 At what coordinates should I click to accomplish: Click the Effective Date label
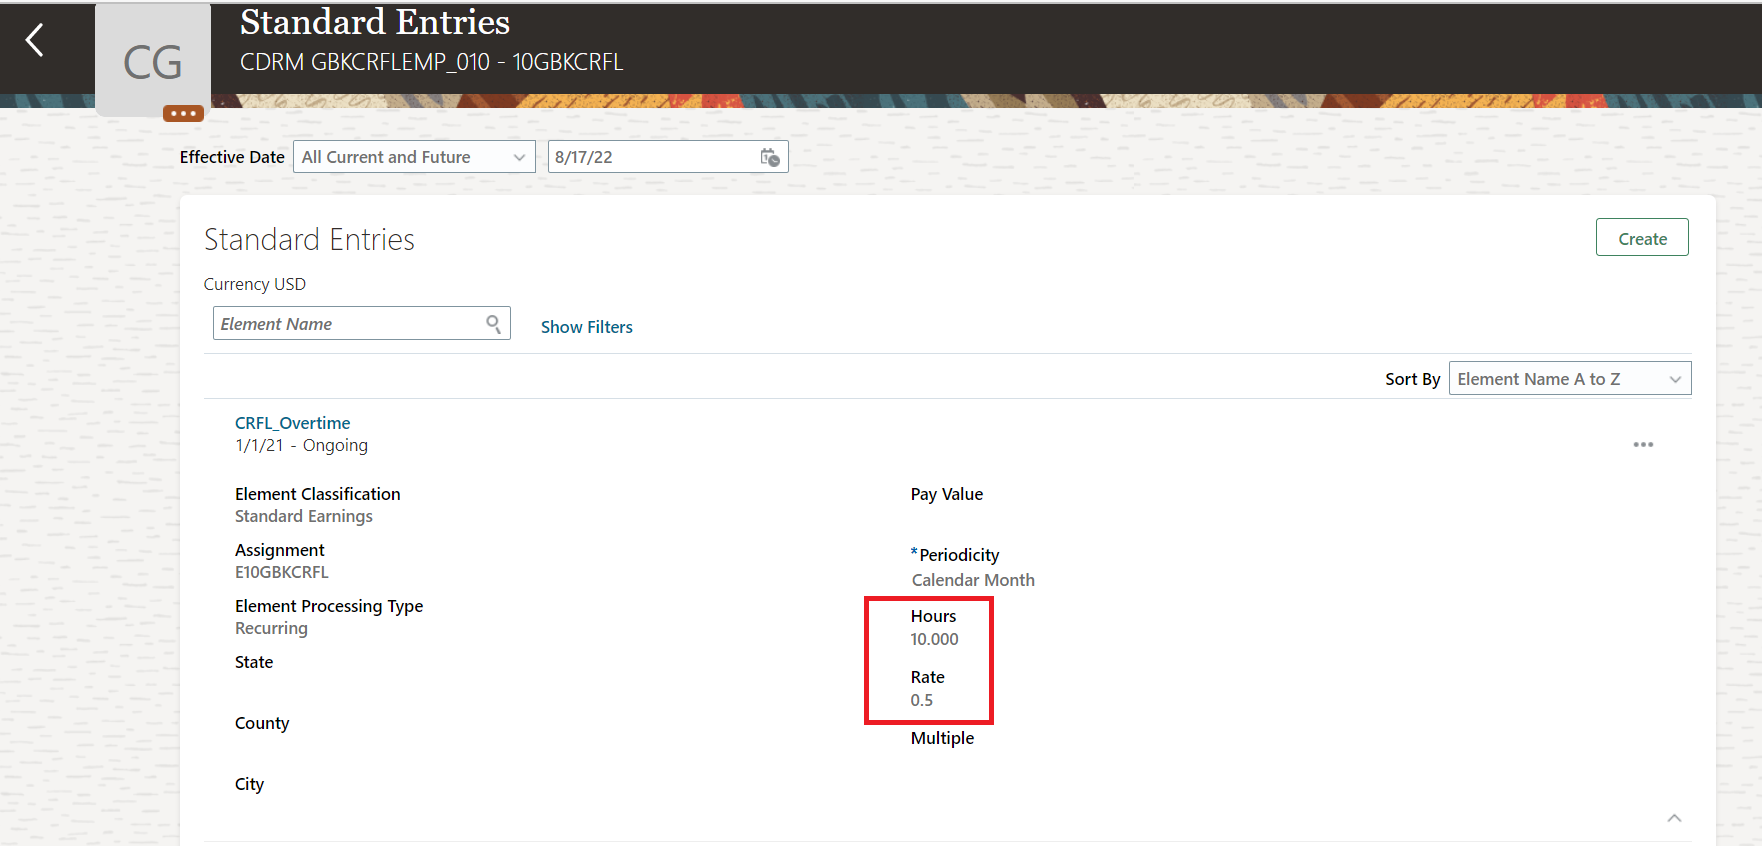[232, 157]
